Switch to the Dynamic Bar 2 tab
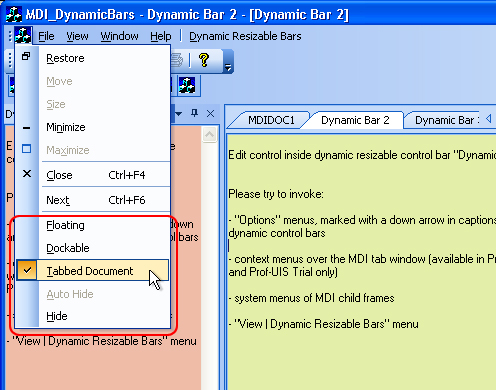The height and width of the screenshot is (390, 496). 355,120
